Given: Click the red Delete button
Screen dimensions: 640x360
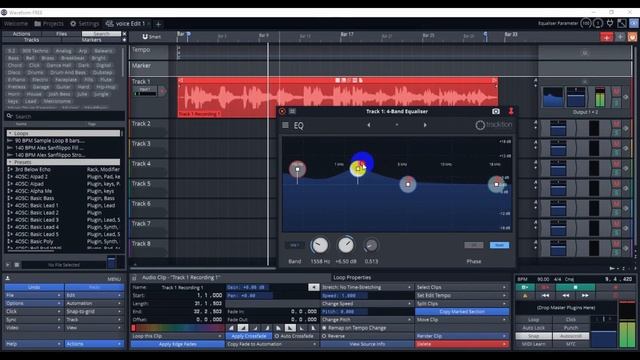Looking at the screenshot, I should pyautogui.click(x=462, y=344).
